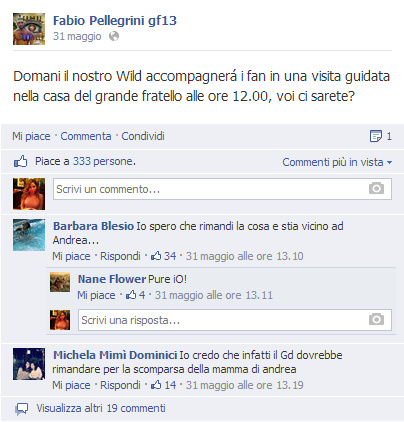Open Fabio Pellegrini's profile picture thumbnail
The image size is (404, 422).
click(29, 29)
